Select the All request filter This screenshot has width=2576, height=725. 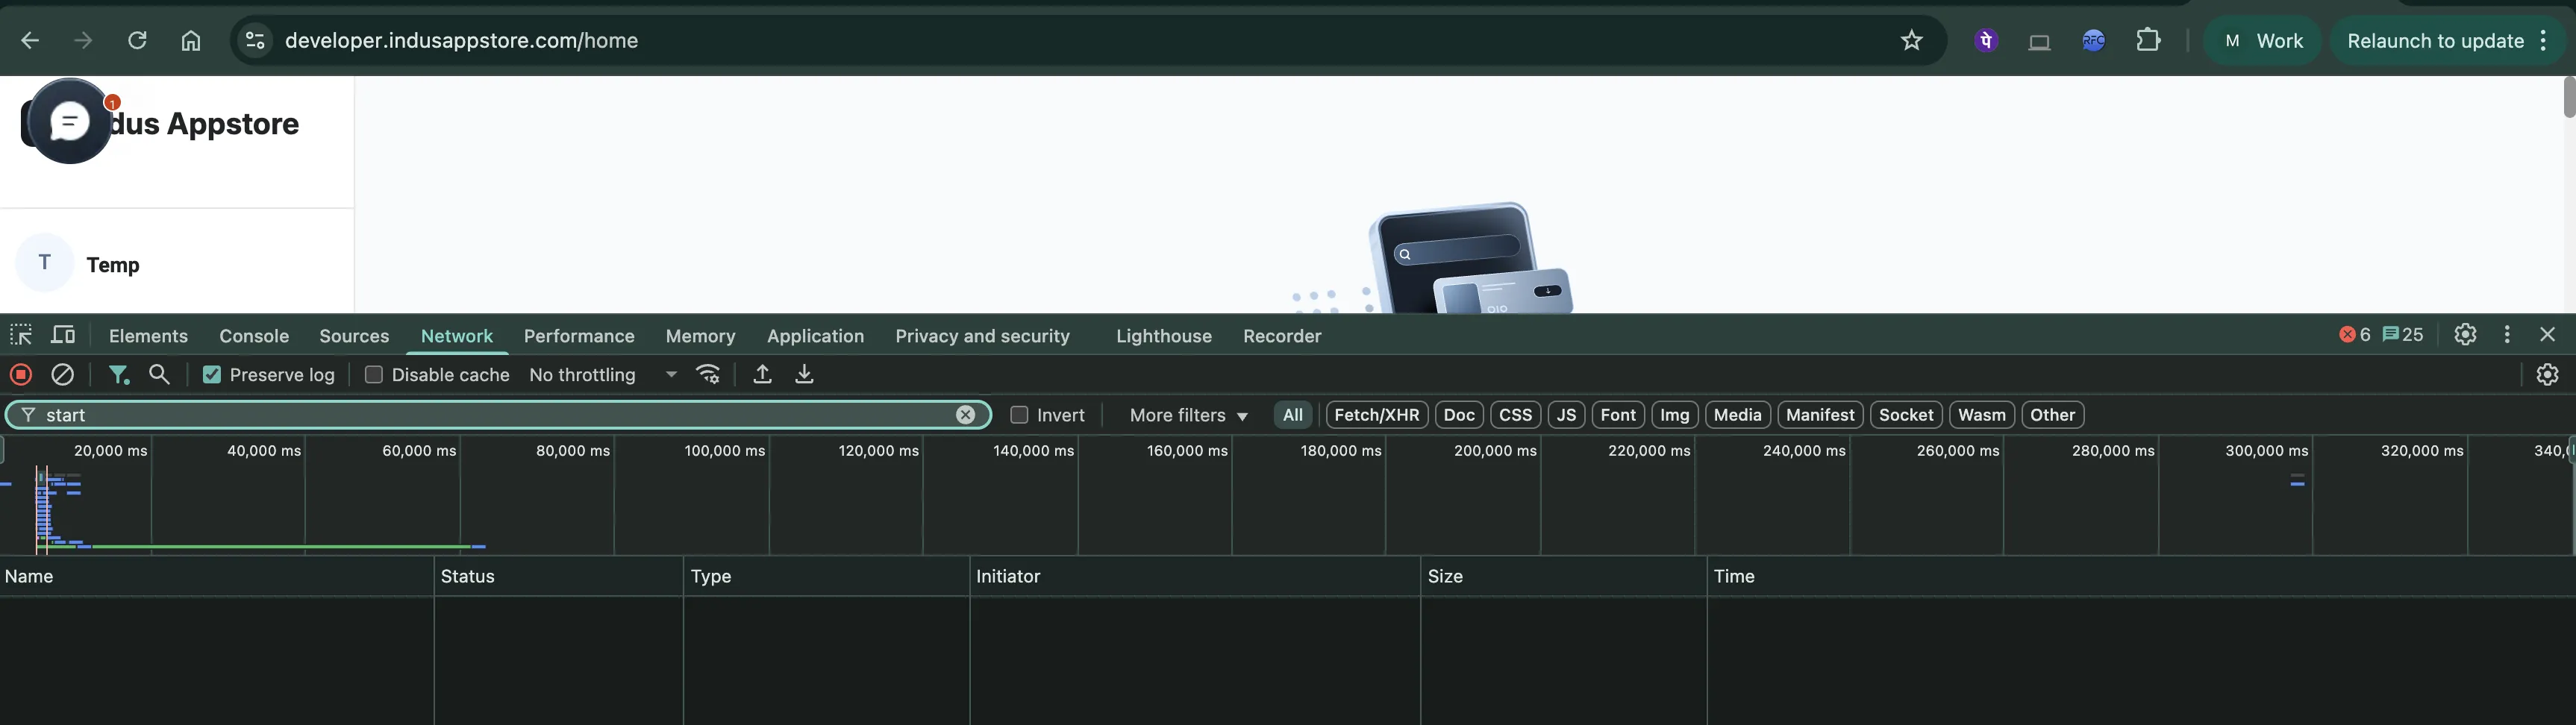(x=1293, y=415)
